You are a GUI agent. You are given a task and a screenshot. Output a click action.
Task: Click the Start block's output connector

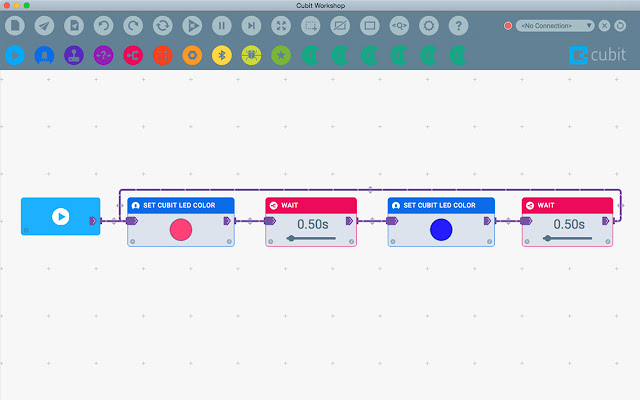[x=93, y=221]
